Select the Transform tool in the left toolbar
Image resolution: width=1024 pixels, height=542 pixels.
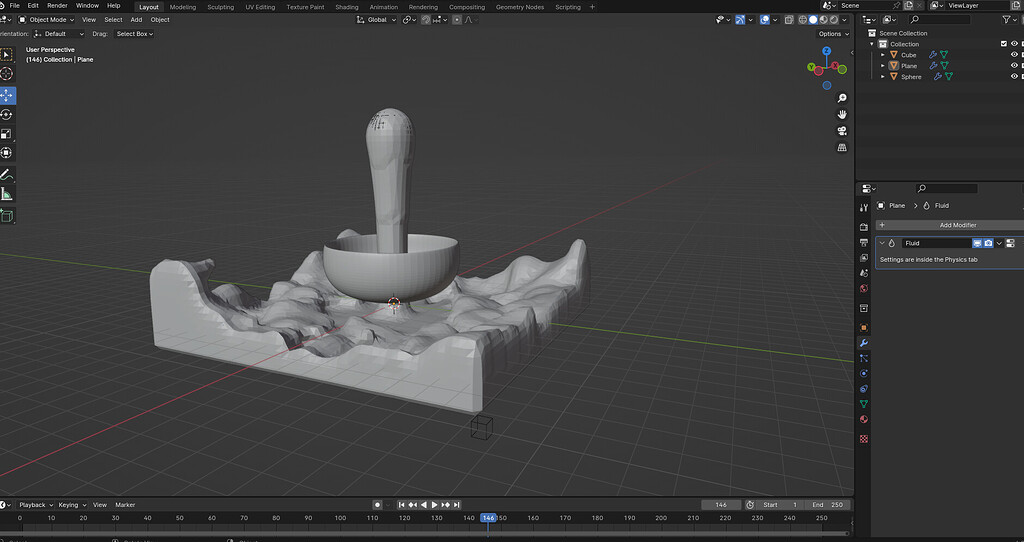click(7, 153)
